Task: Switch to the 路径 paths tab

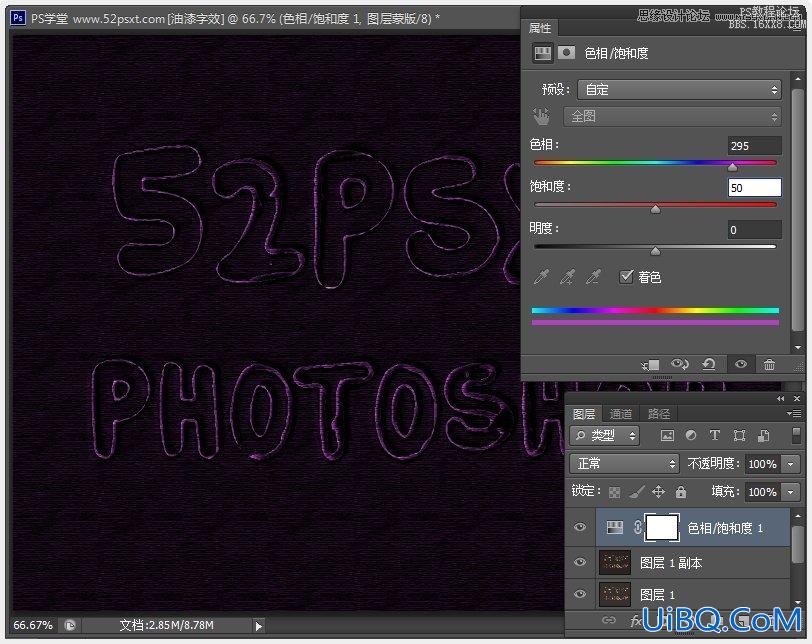Action: click(659, 414)
